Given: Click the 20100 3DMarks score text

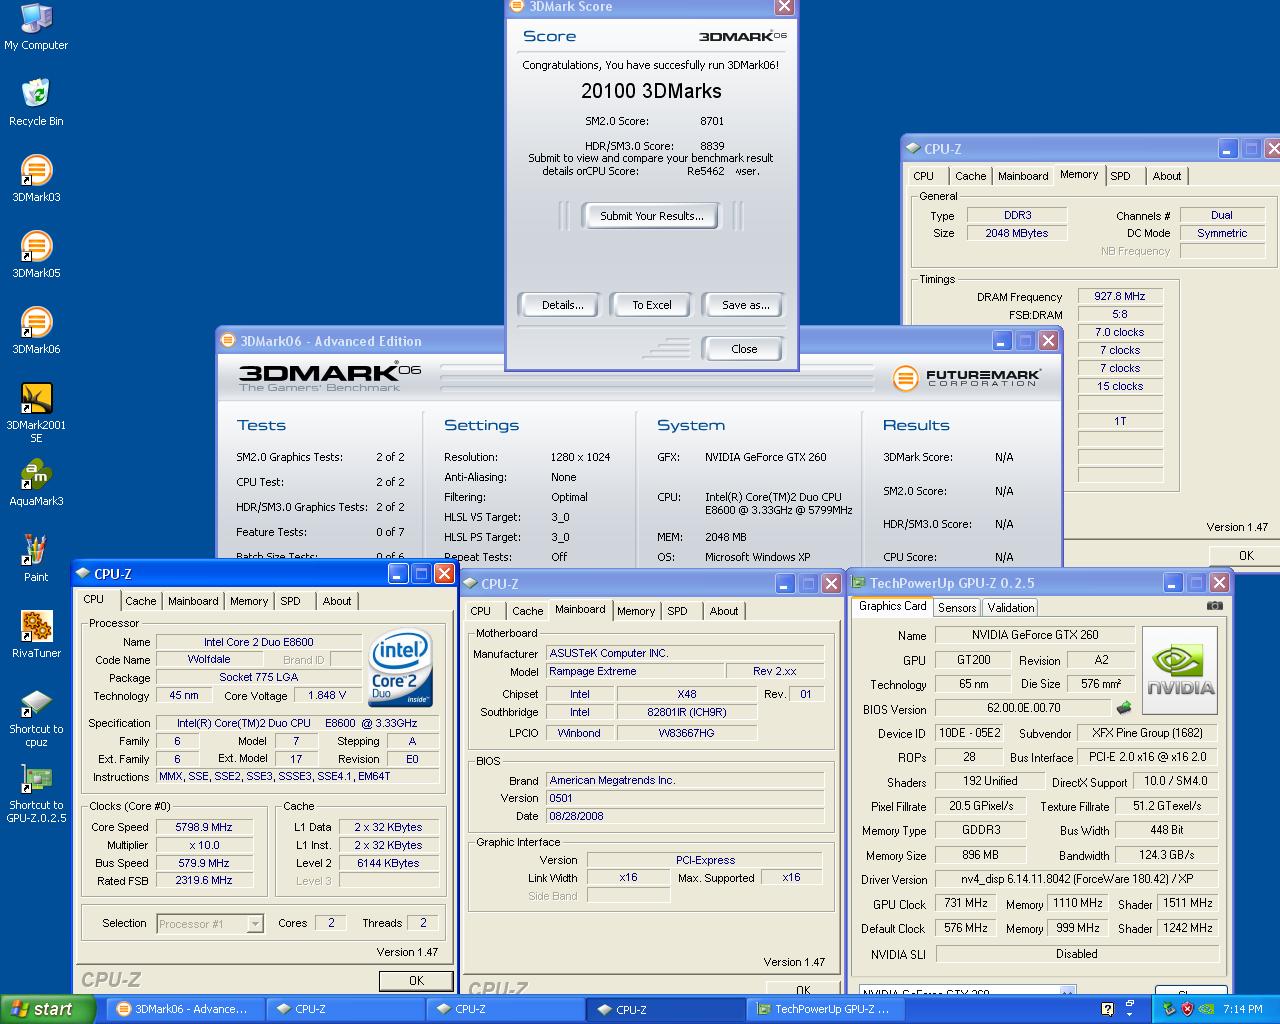Looking at the screenshot, I should (651, 91).
